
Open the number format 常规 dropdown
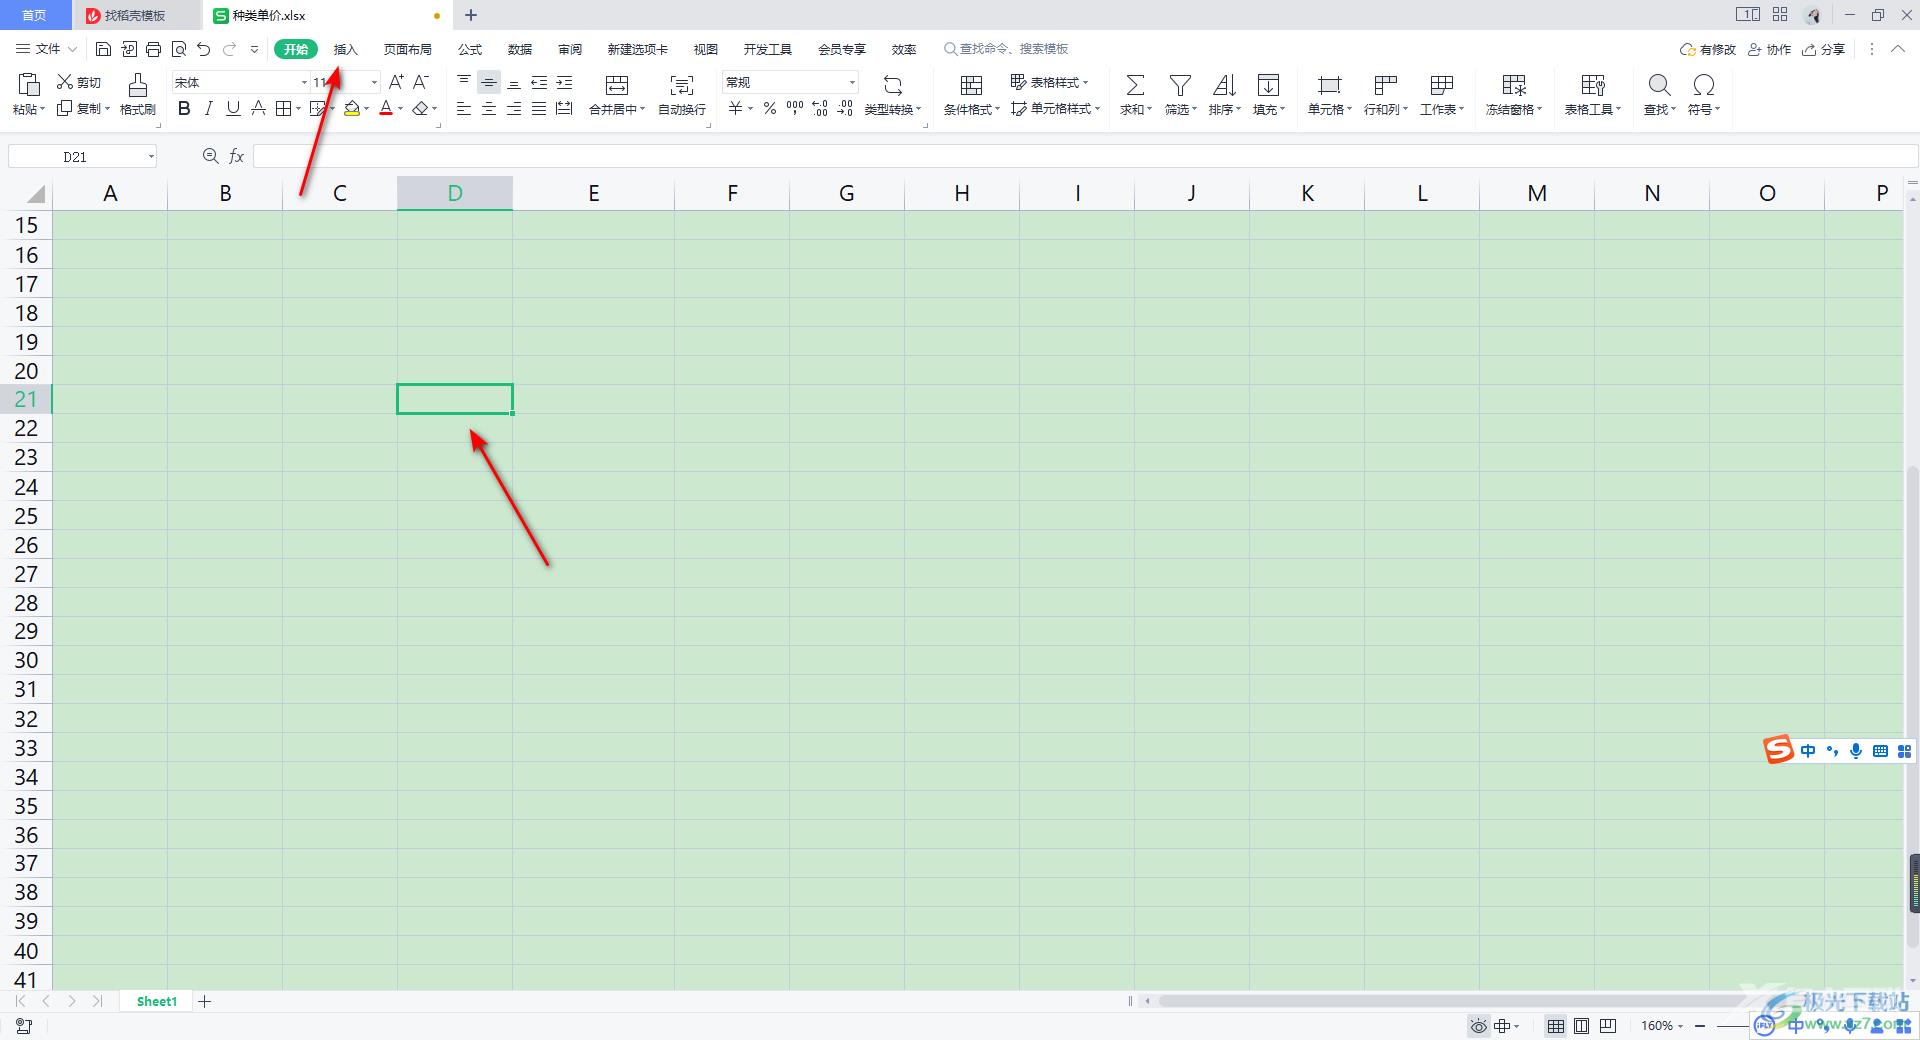pyautogui.click(x=852, y=82)
